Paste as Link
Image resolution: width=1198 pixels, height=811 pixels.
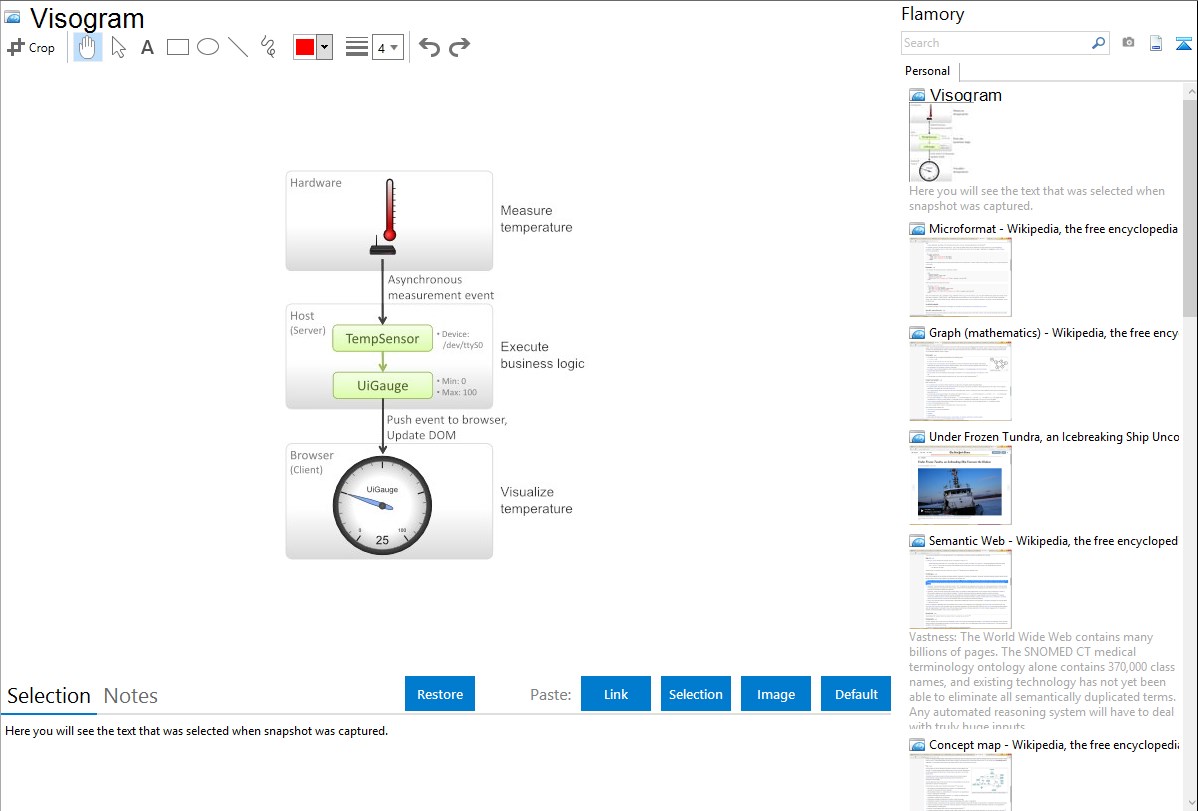pyautogui.click(x=616, y=694)
